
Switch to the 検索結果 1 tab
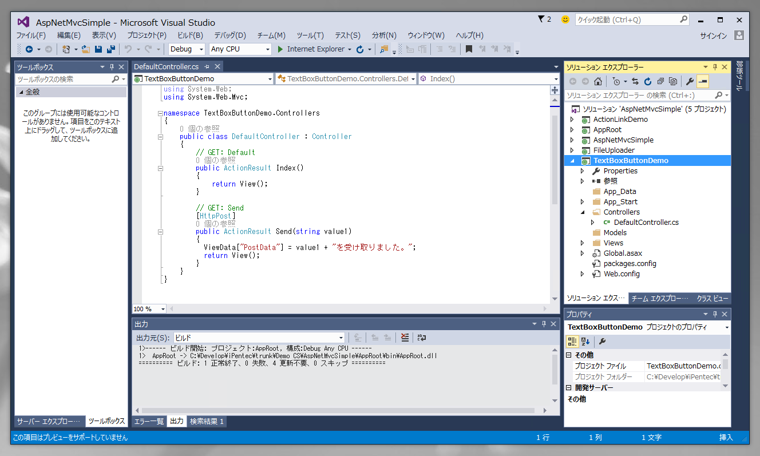pos(206,421)
